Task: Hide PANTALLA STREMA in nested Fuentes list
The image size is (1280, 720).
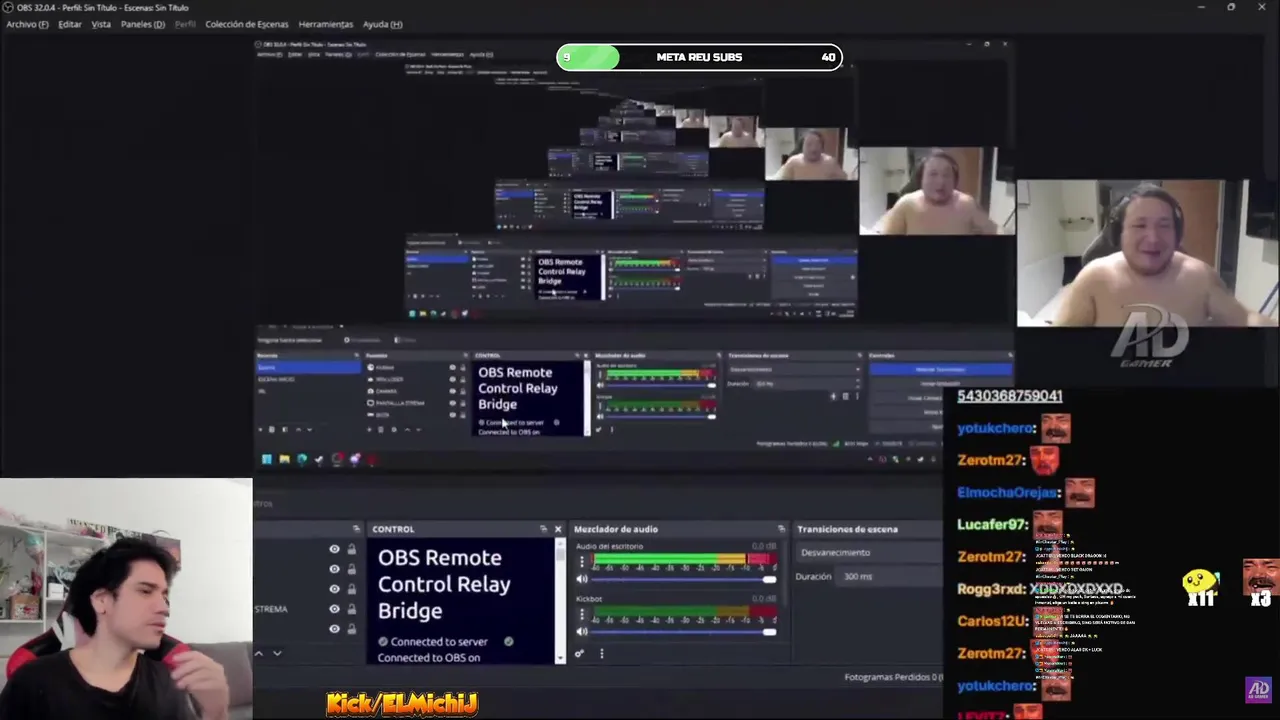Action: pyautogui.click(x=452, y=403)
